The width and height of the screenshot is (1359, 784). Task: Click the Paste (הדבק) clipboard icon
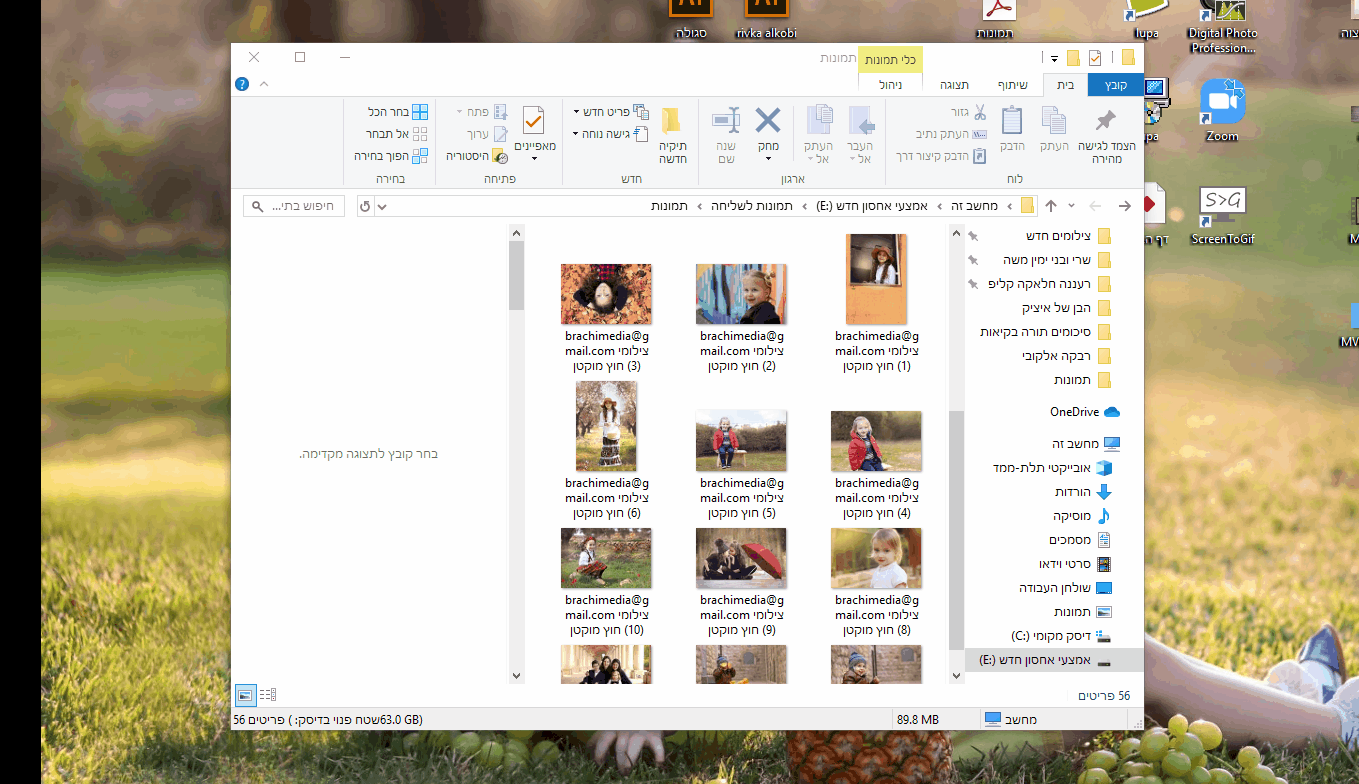coord(1012,120)
